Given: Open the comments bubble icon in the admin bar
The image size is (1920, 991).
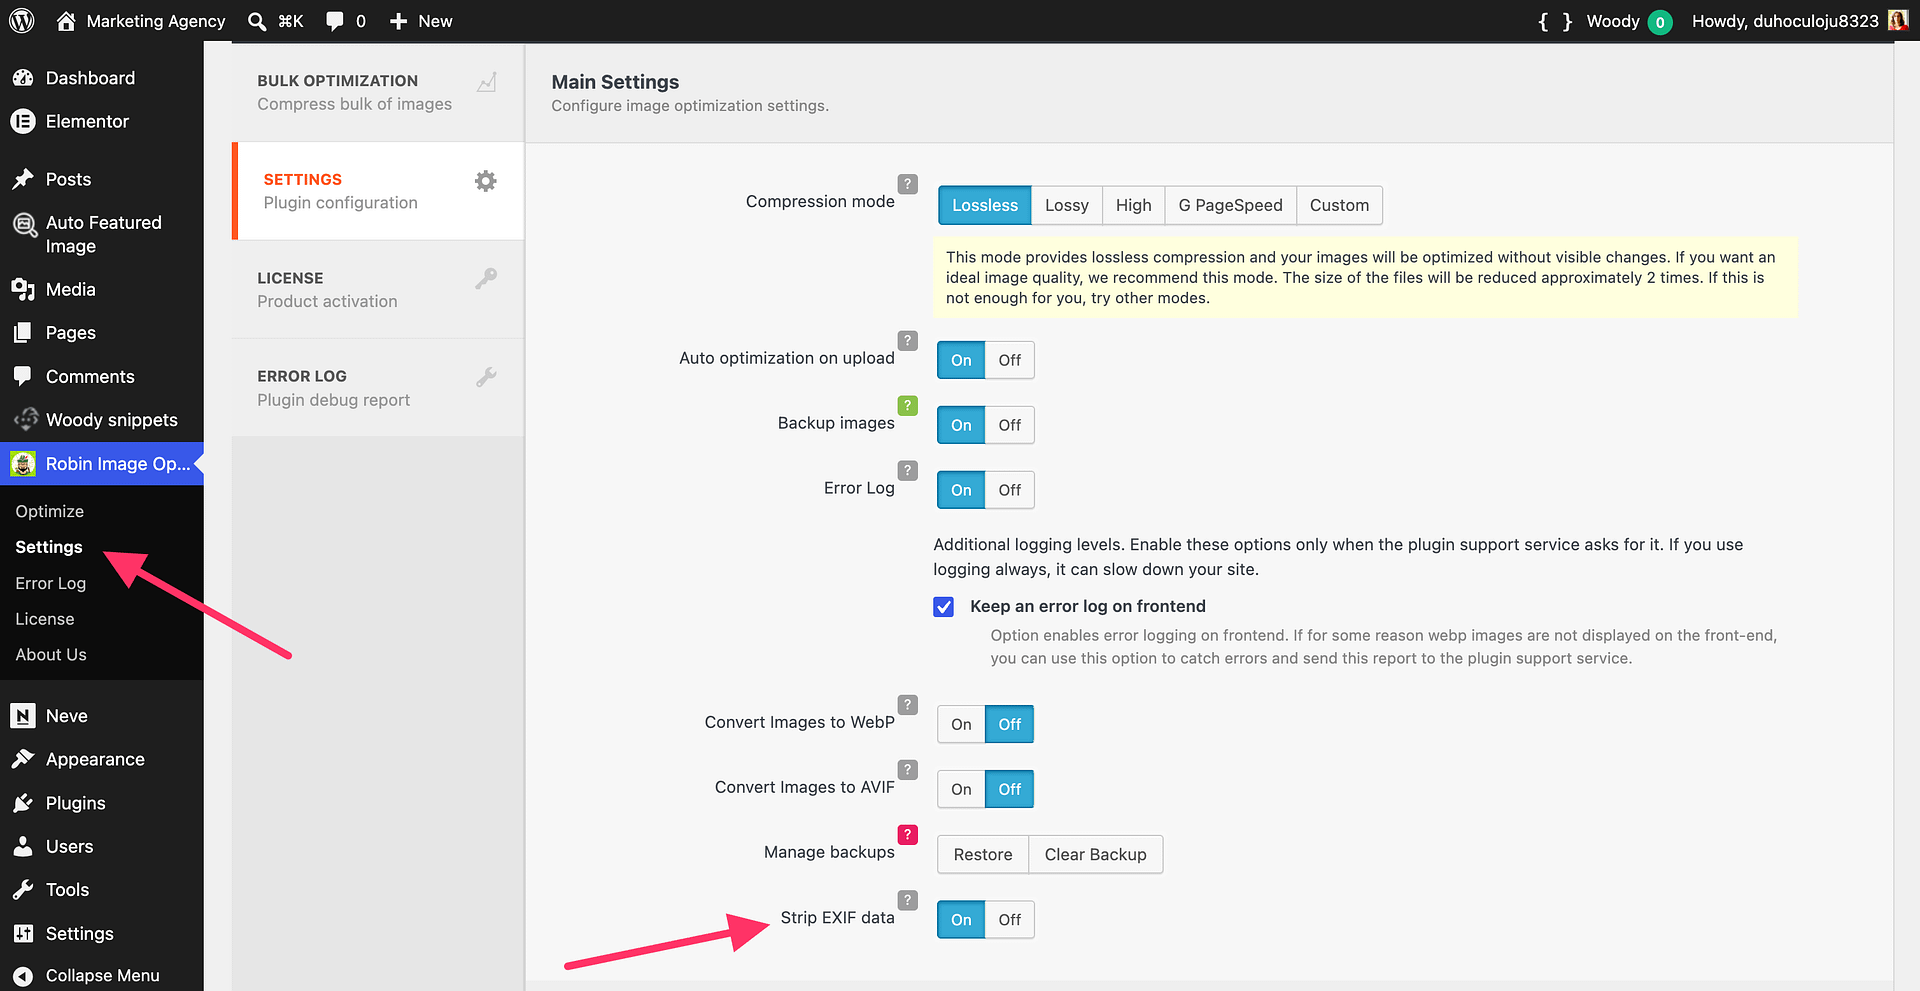Looking at the screenshot, I should 335,21.
